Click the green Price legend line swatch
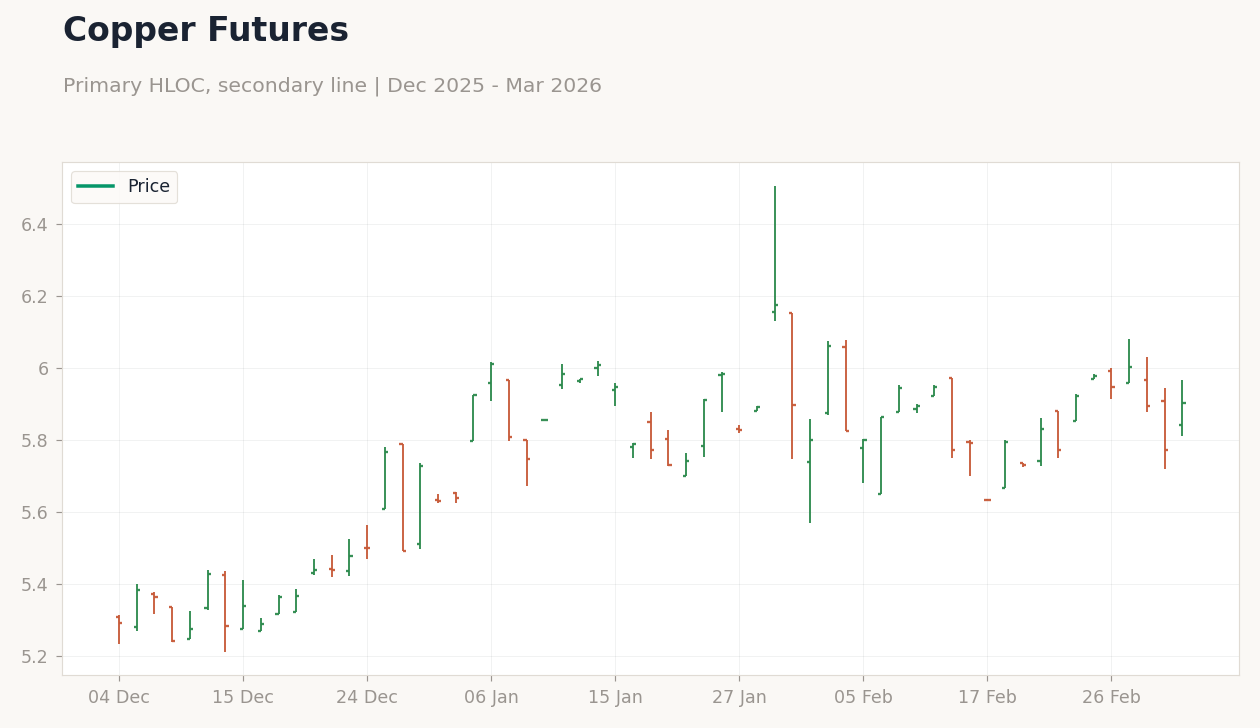Screen dimensions: 1260x728 97,187
